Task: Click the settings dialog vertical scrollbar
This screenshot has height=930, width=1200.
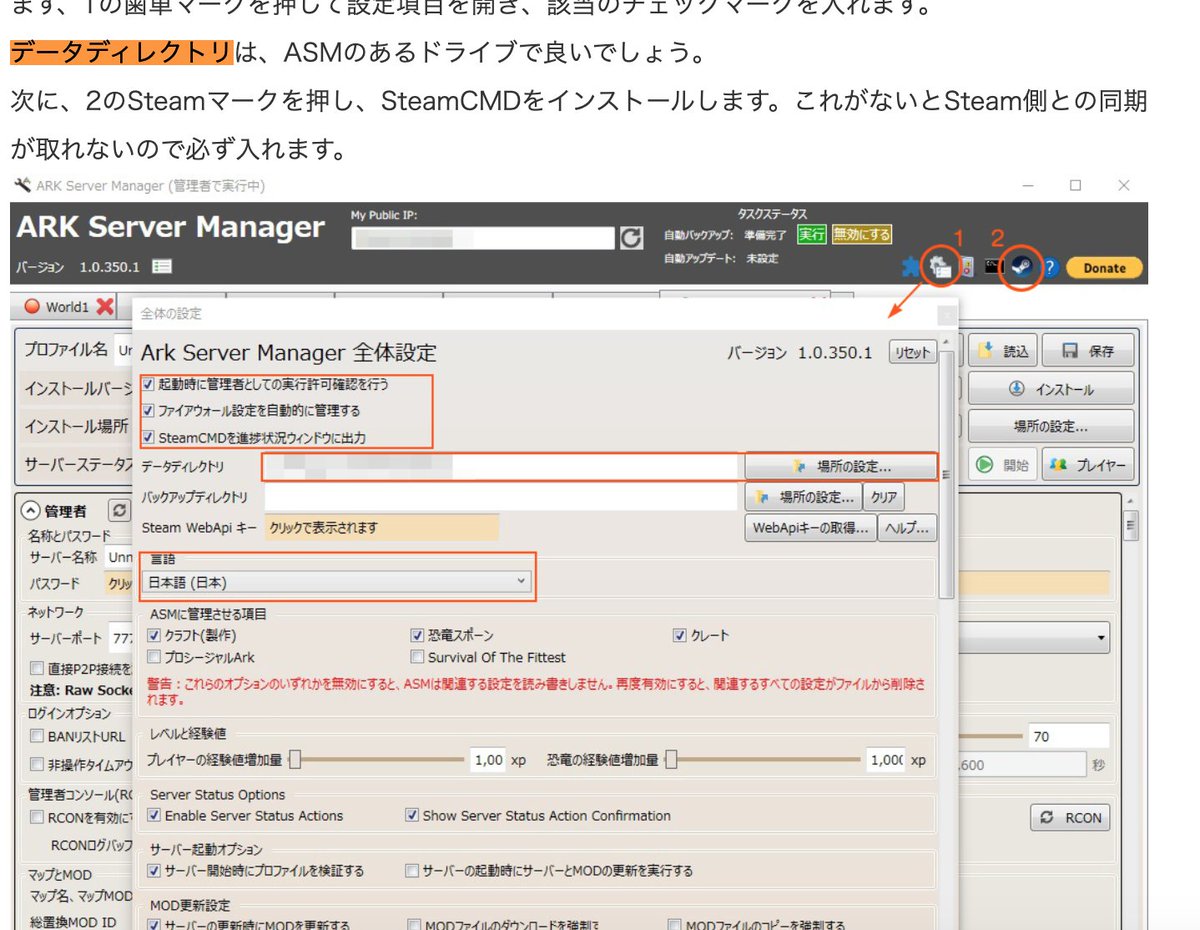Action: point(946,474)
